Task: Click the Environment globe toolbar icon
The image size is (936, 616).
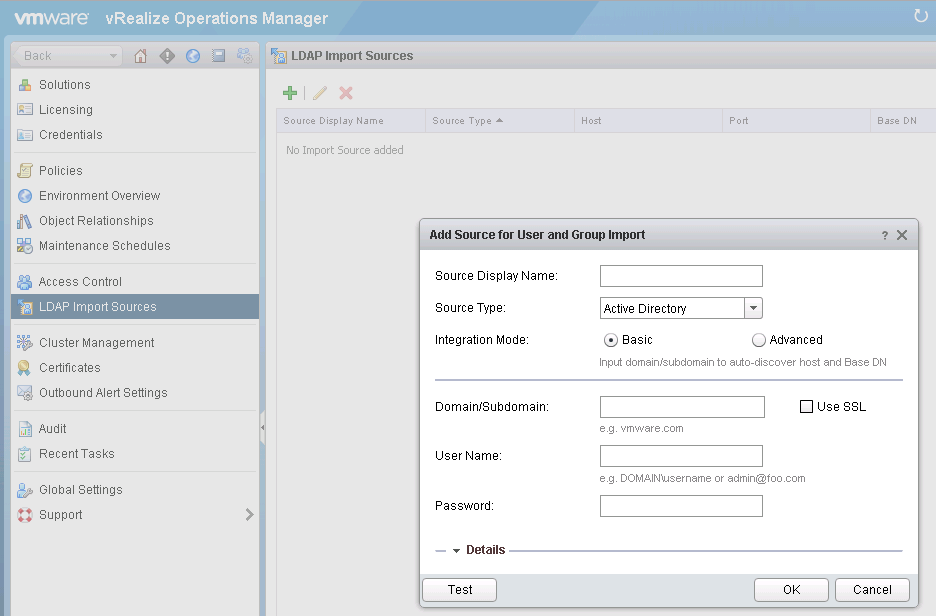Action: [x=193, y=56]
